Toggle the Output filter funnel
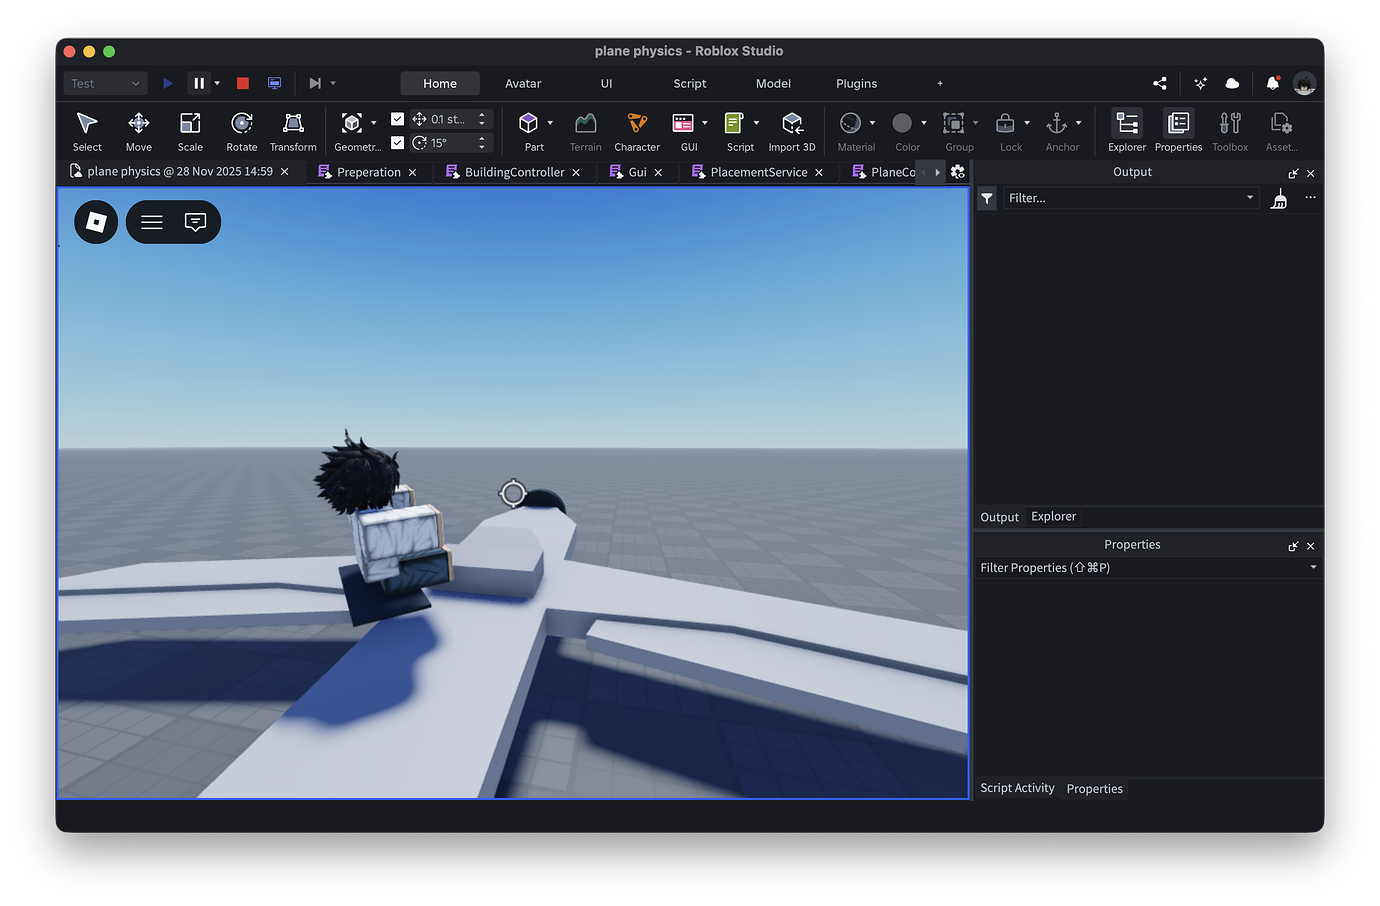This screenshot has height=906, width=1380. (x=986, y=198)
